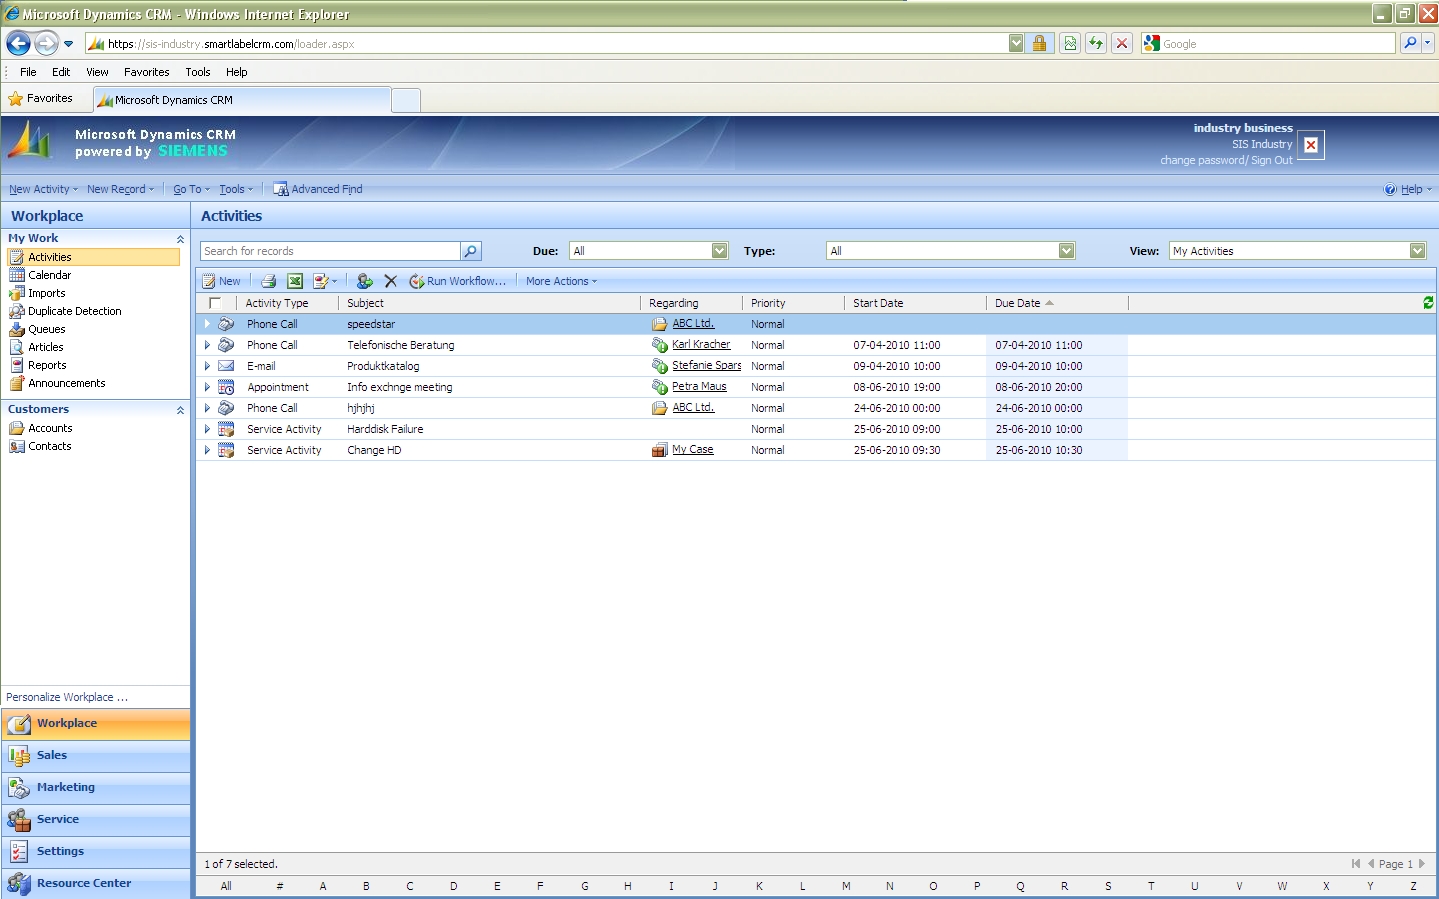Click the search magnifier next to Search for records
1439x899 pixels.
click(x=471, y=251)
